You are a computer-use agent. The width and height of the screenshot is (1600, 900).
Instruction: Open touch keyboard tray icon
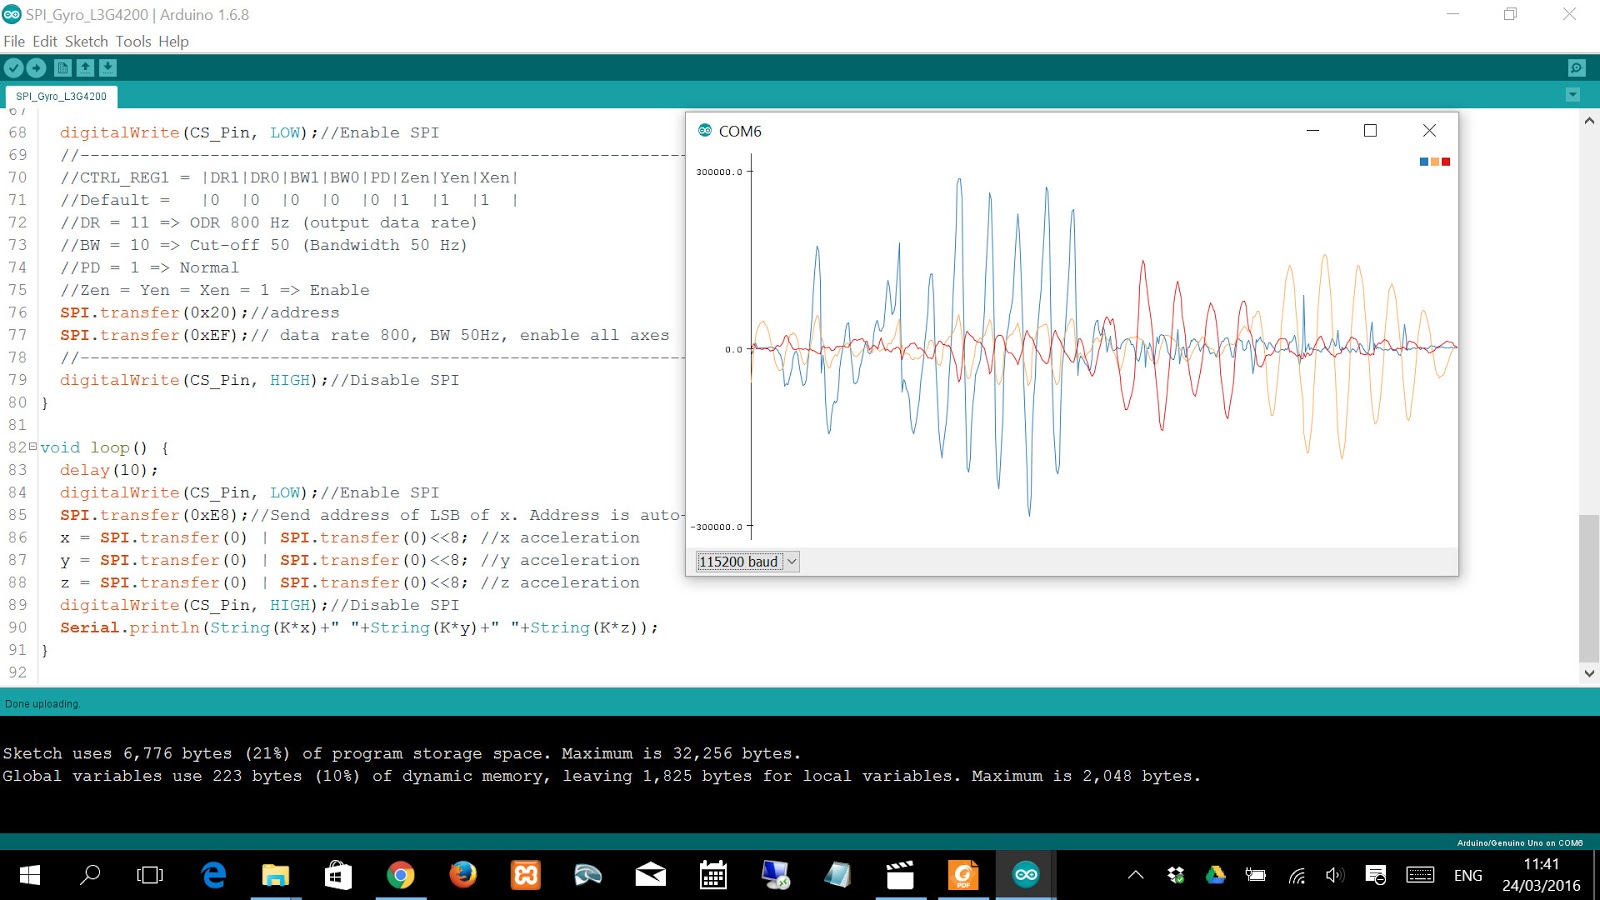pyautogui.click(x=1420, y=875)
